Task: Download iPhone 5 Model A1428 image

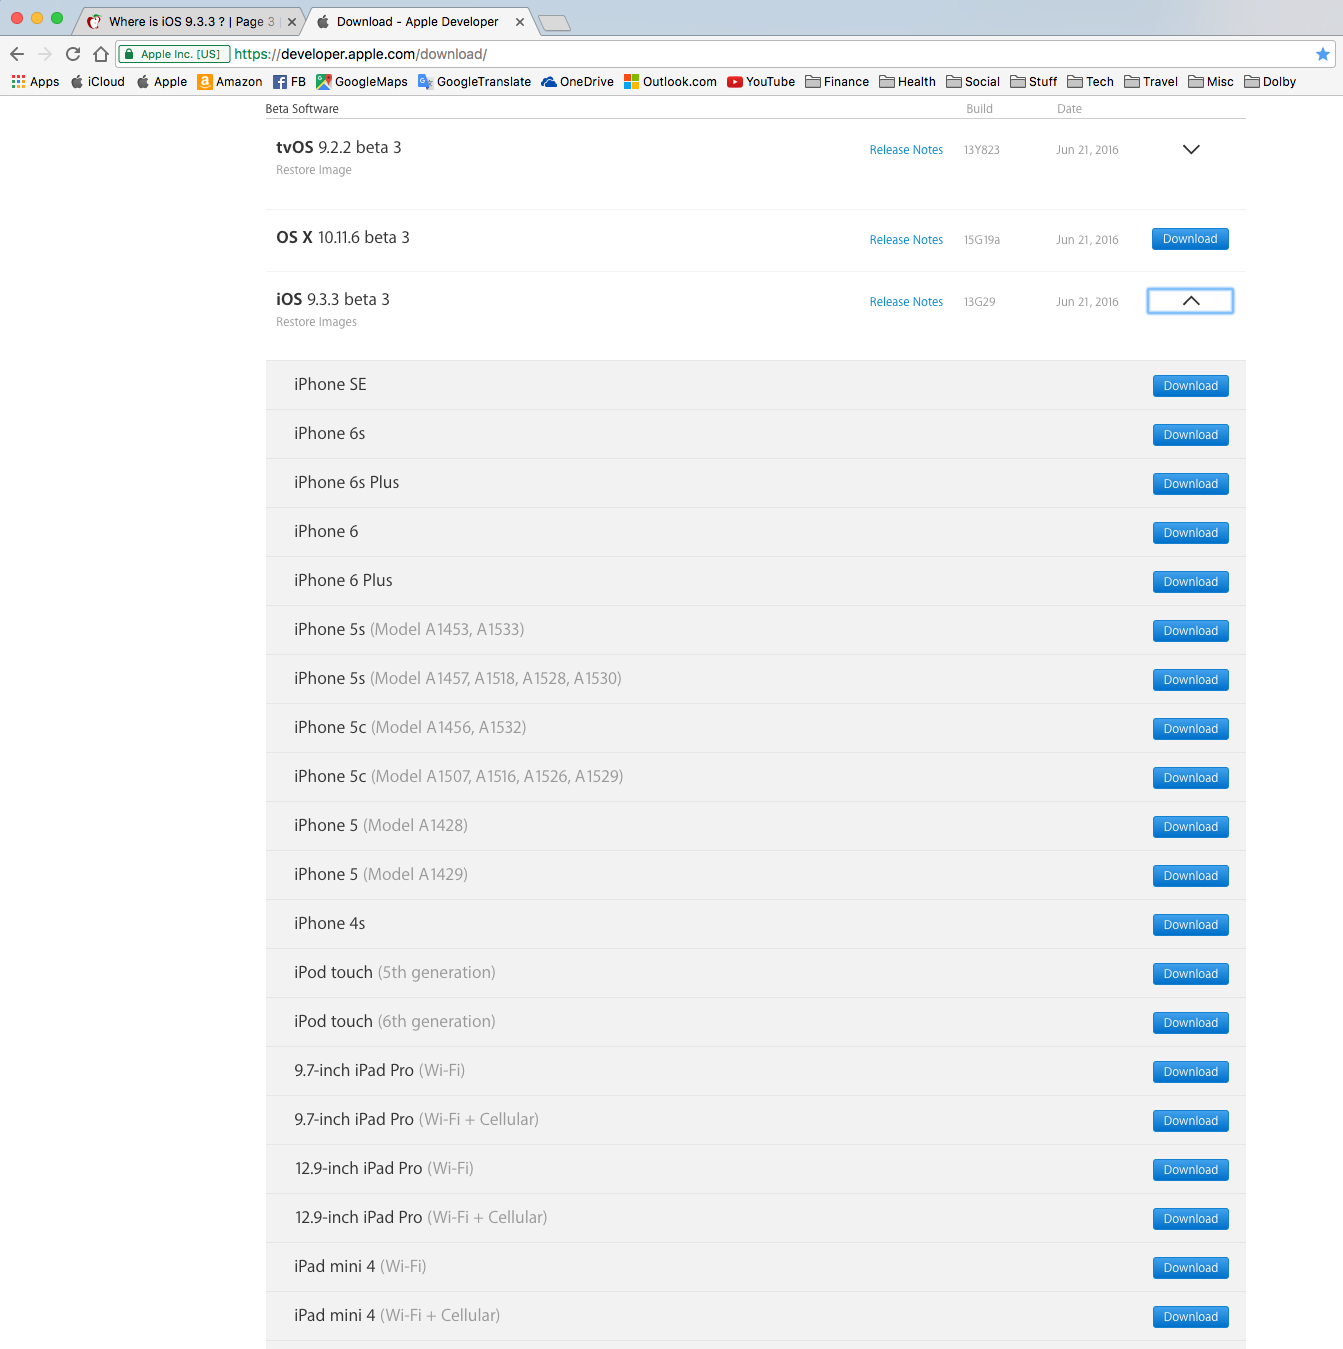Action: [x=1190, y=827]
